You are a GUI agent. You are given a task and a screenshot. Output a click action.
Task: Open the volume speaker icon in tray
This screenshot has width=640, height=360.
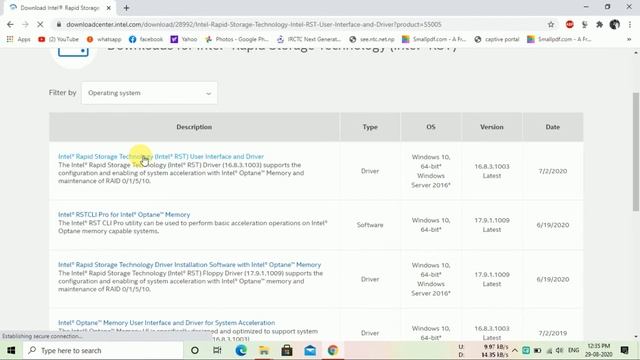[560, 351]
